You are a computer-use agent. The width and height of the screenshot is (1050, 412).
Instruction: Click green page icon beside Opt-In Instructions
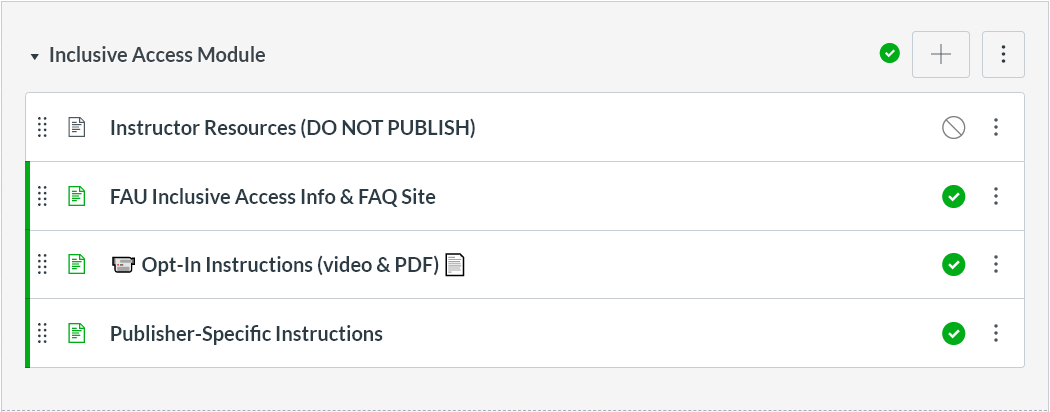coord(76,265)
